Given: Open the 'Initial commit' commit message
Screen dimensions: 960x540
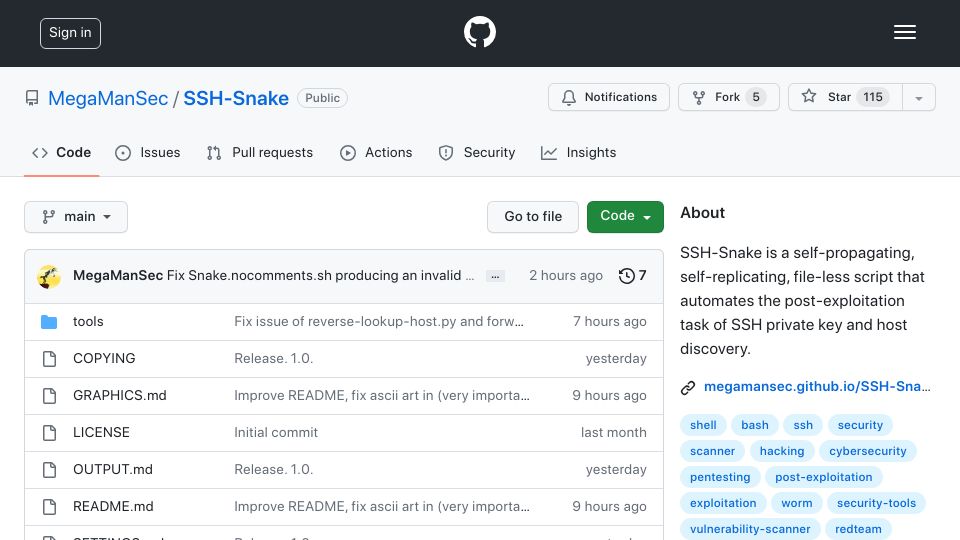Looking at the screenshot, I should [x=276, y=432].
